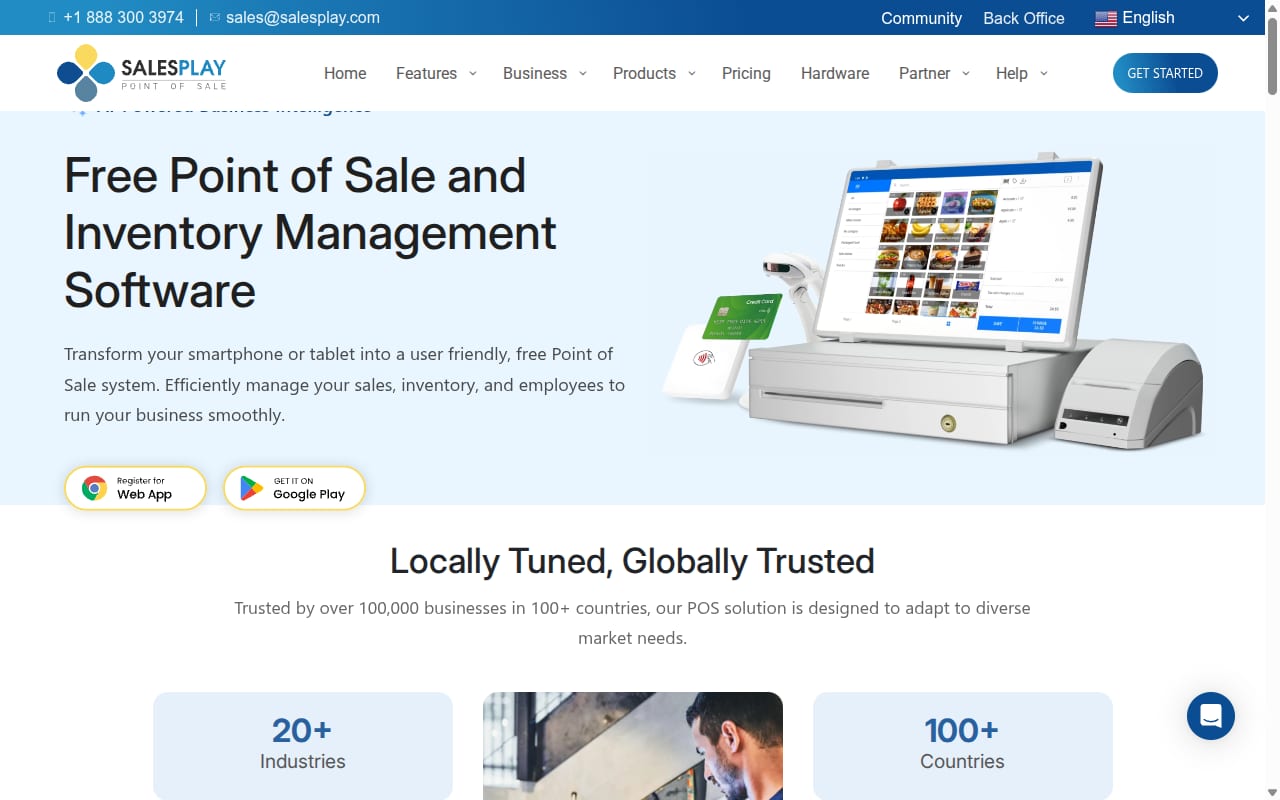Image resolution: width=1280 pixels, height=800 pixels.
Task: Click the scrollbar down arrow
Action: (x=1272, y=791)
